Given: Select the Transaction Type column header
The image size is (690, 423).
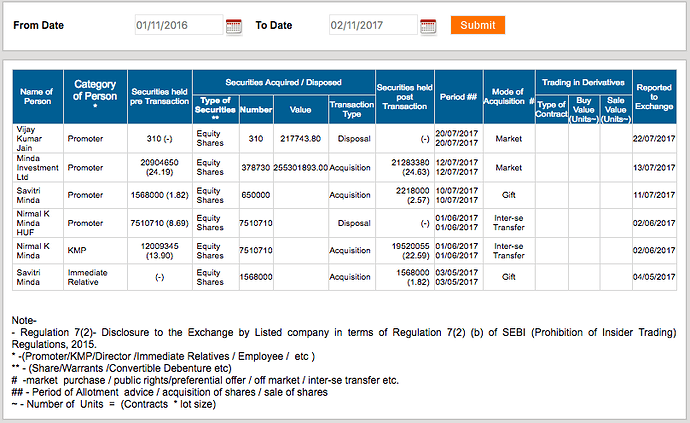Looking at the screenshot, I should [351, 108].
